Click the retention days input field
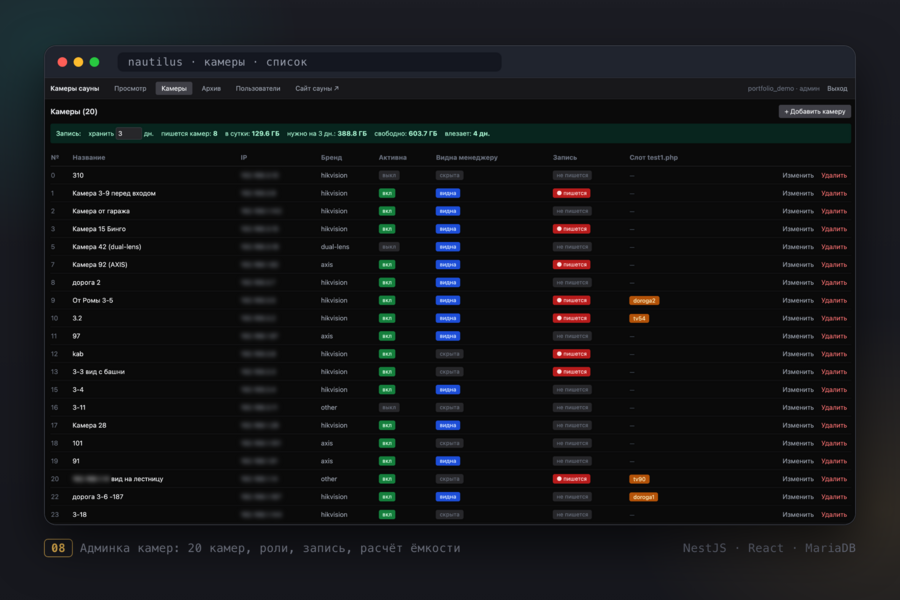 (x=129, y=133)
